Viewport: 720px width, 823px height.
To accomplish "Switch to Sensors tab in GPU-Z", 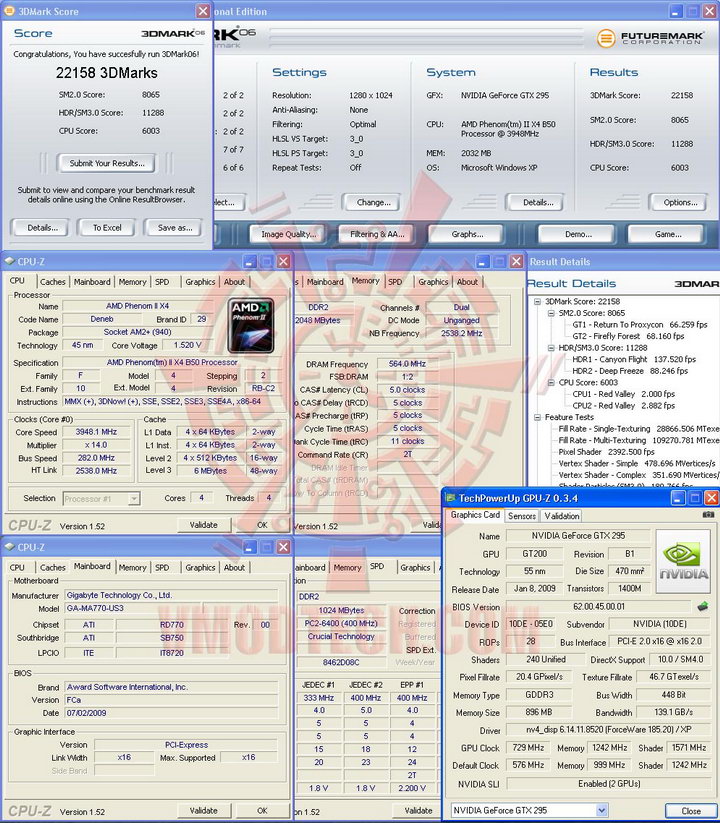I will point(522,516).
